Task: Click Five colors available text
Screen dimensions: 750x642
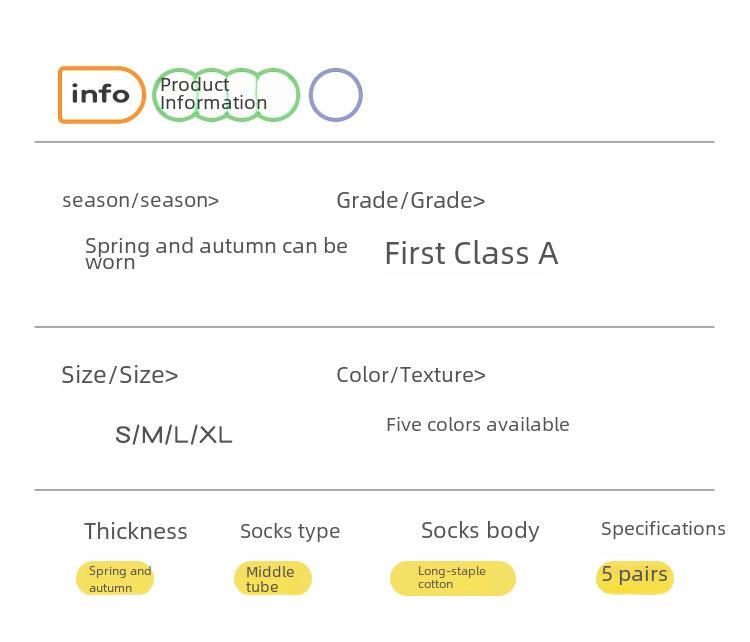Action: coord(478,425)
